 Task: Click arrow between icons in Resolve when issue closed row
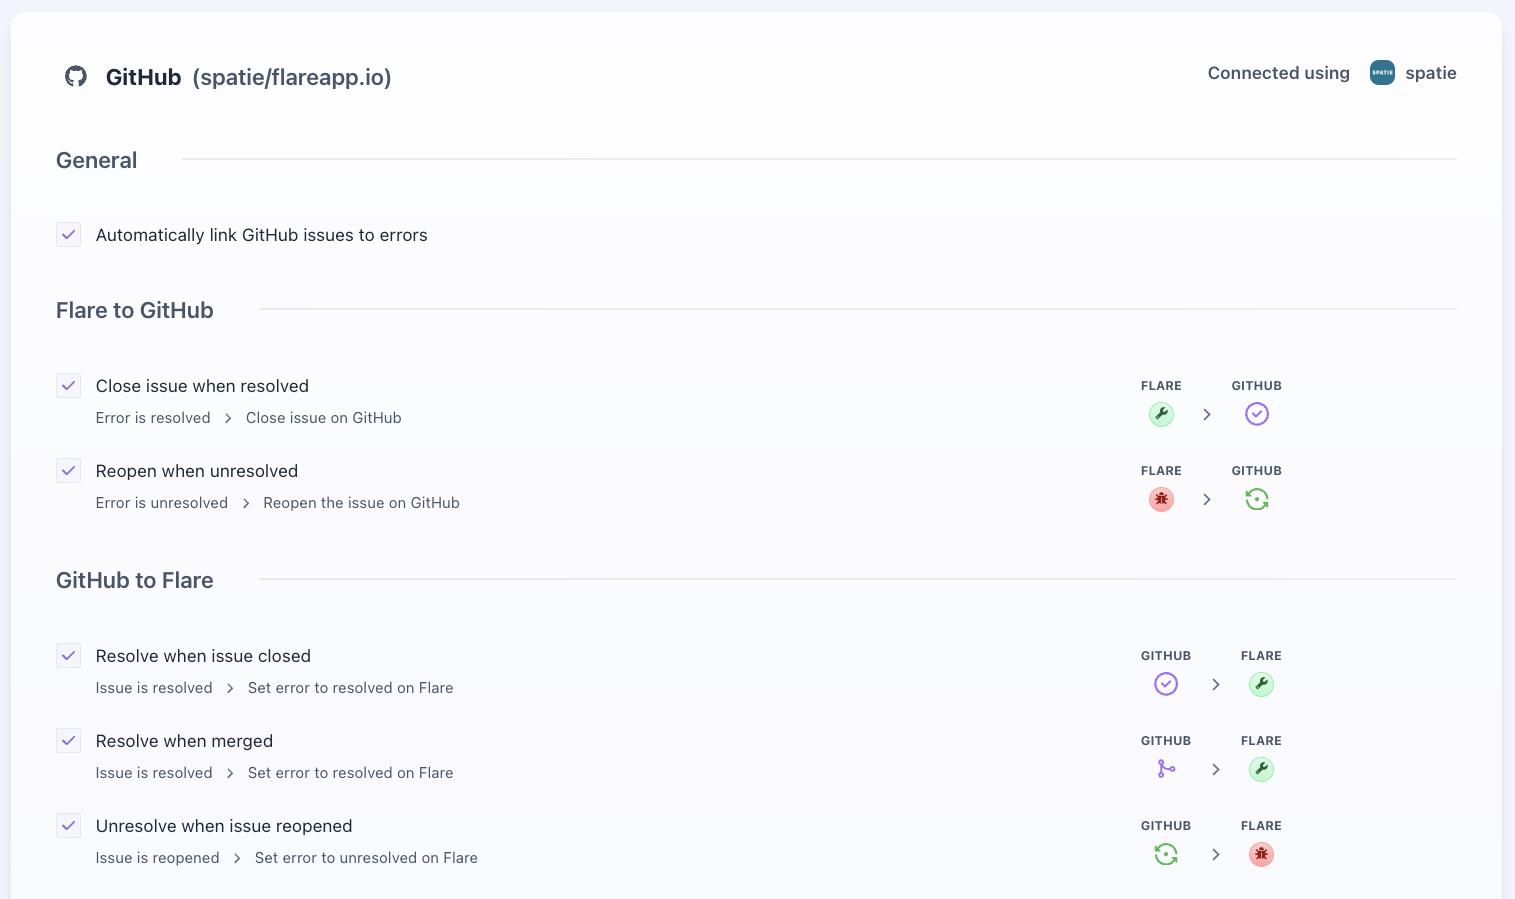pos(1216,684)
